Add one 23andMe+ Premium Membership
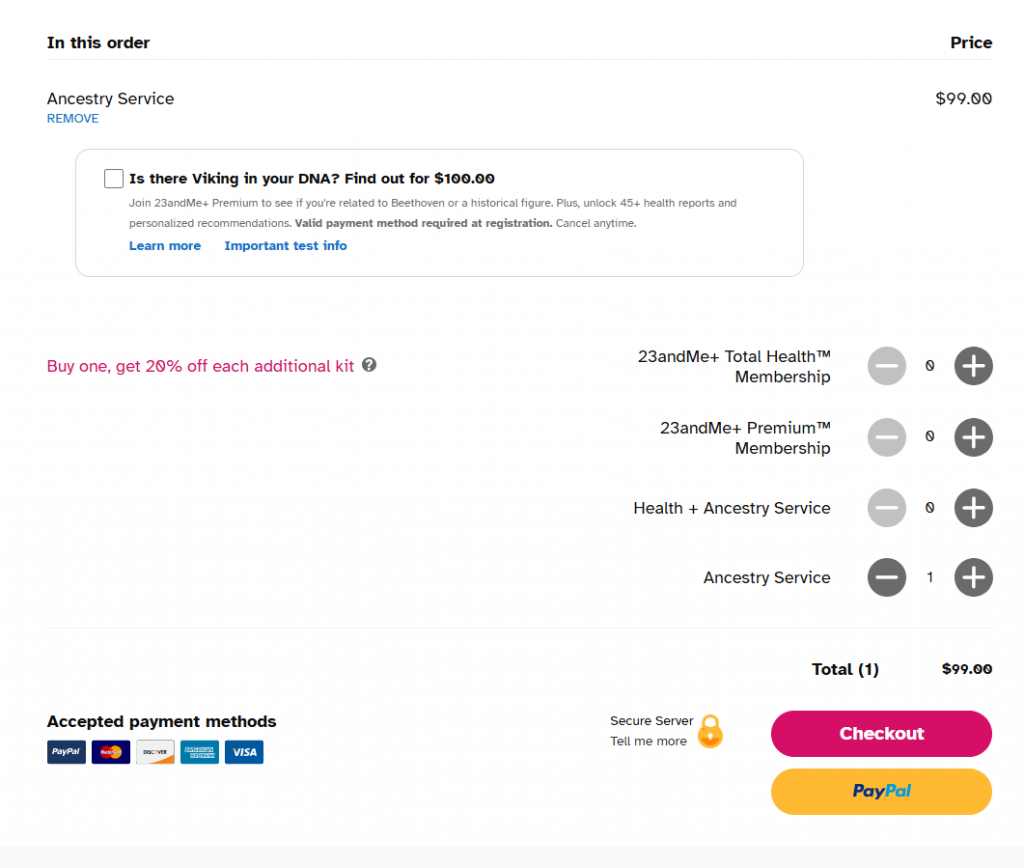The width and height of the screenshot is (1024, 868). click(x=973, y=437)
